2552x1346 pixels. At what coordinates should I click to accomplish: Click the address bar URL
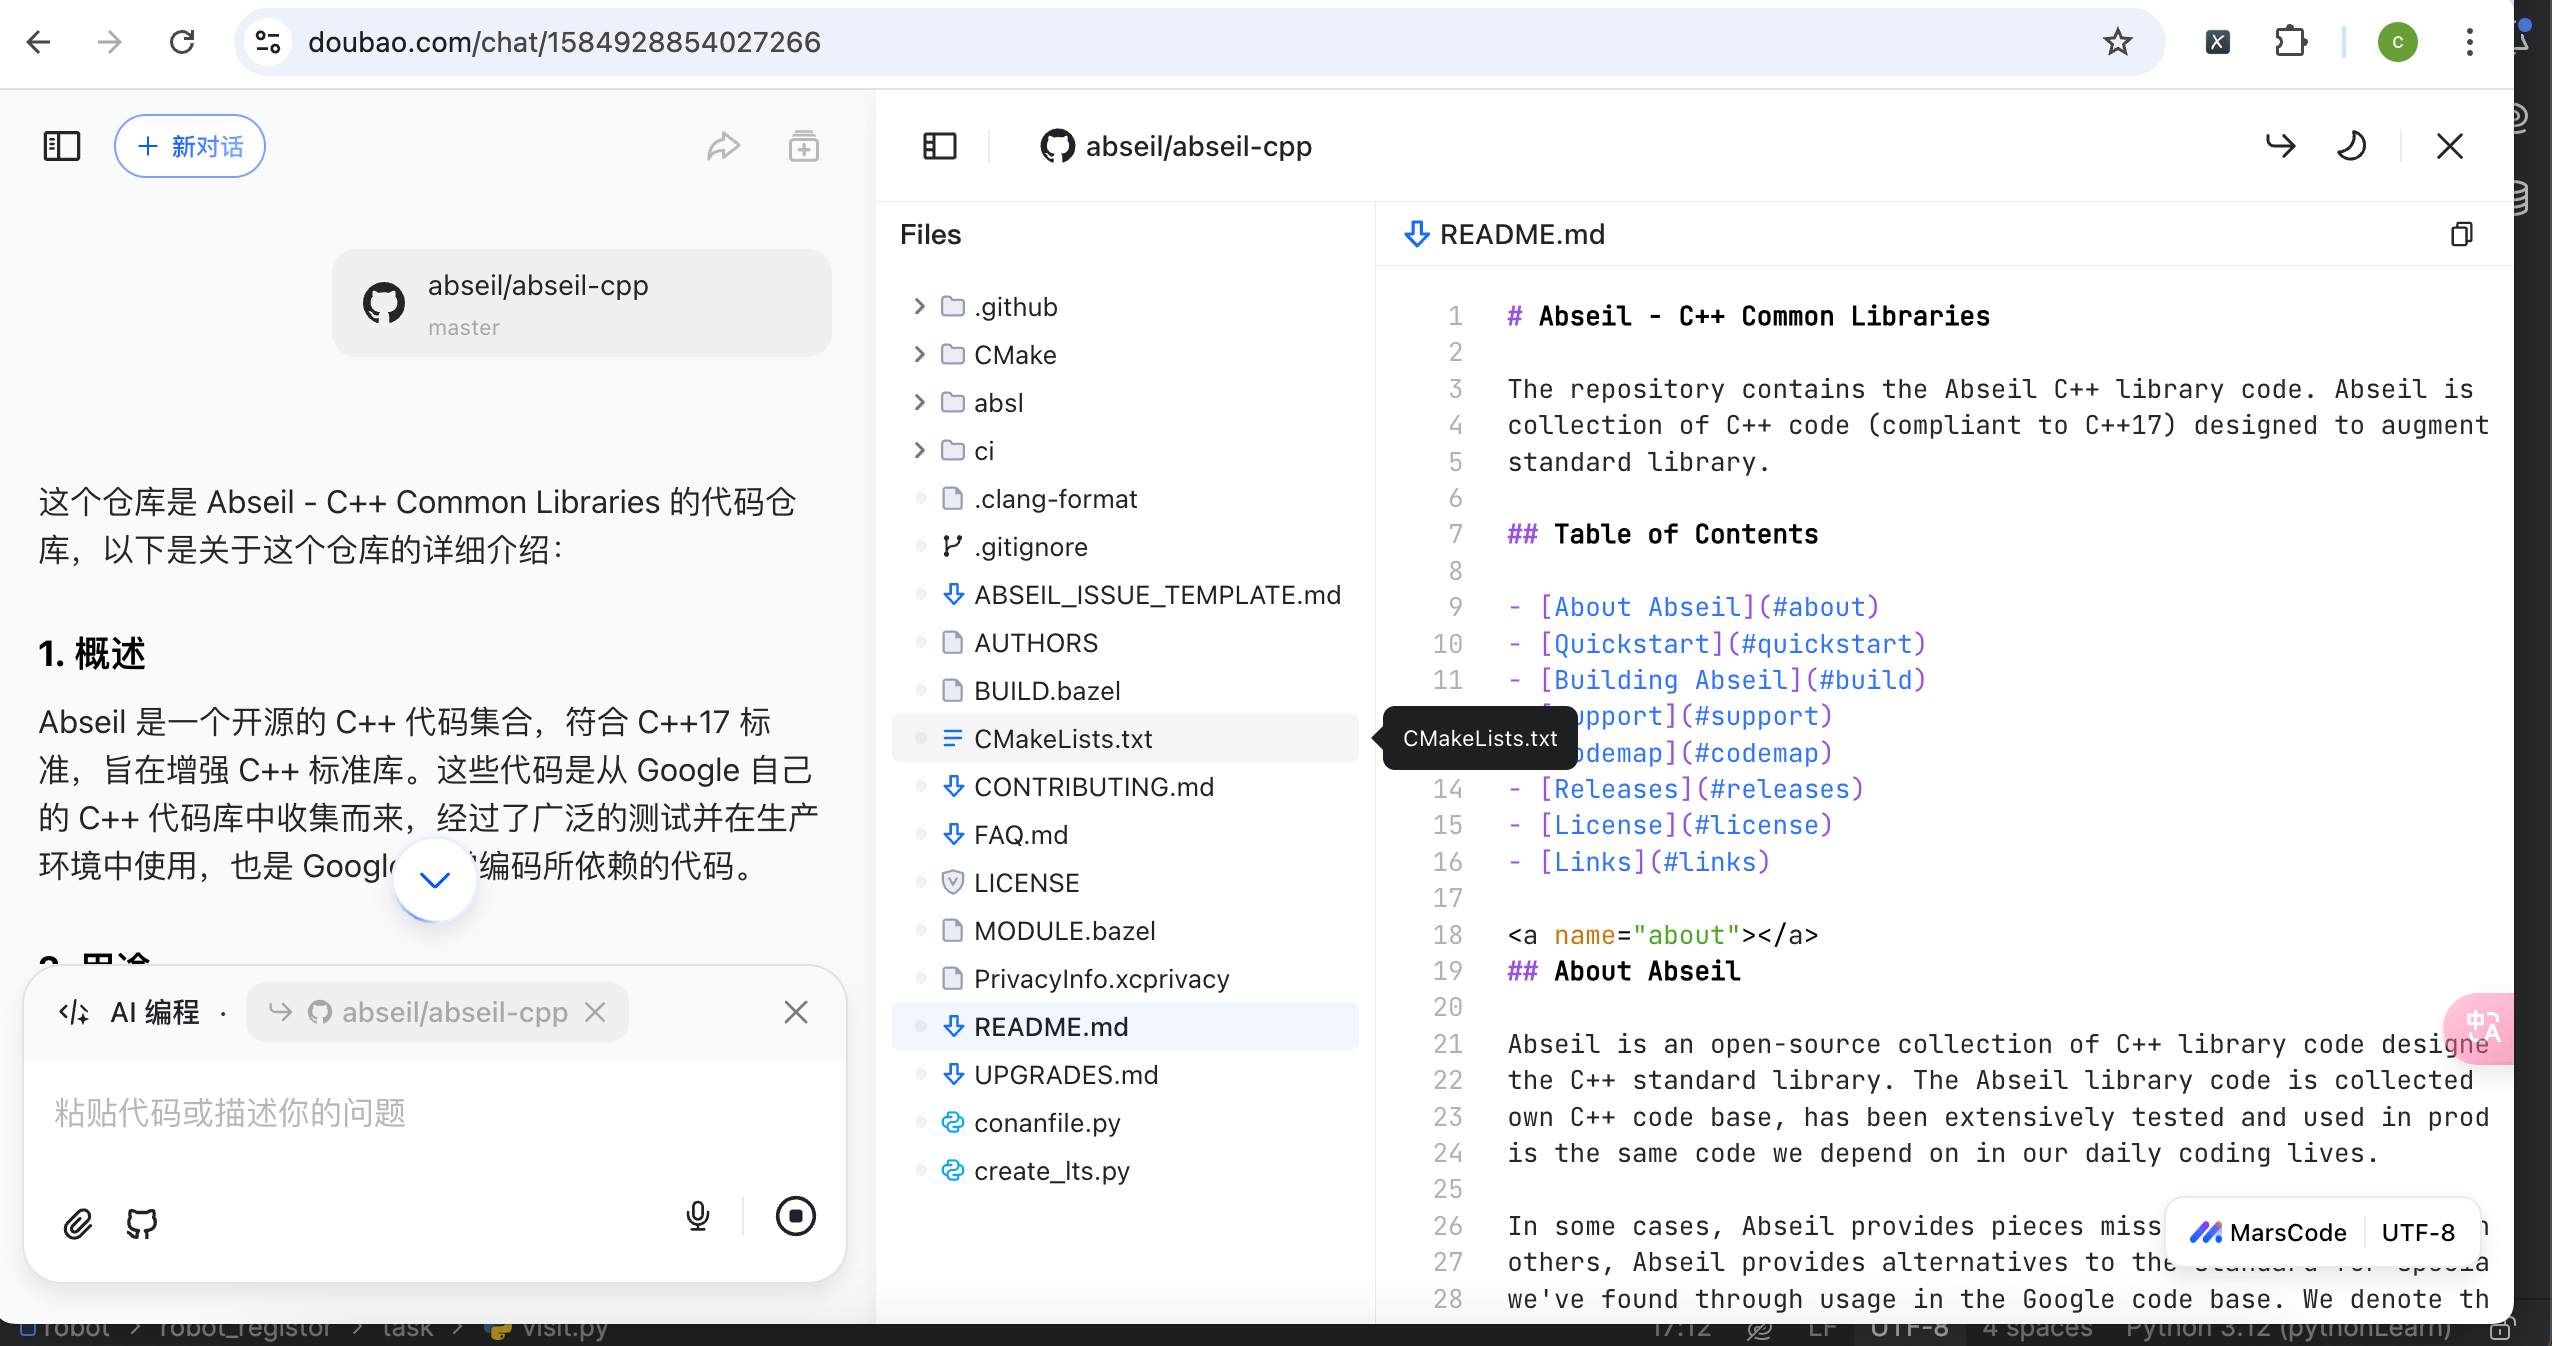[x=564, y=42]
